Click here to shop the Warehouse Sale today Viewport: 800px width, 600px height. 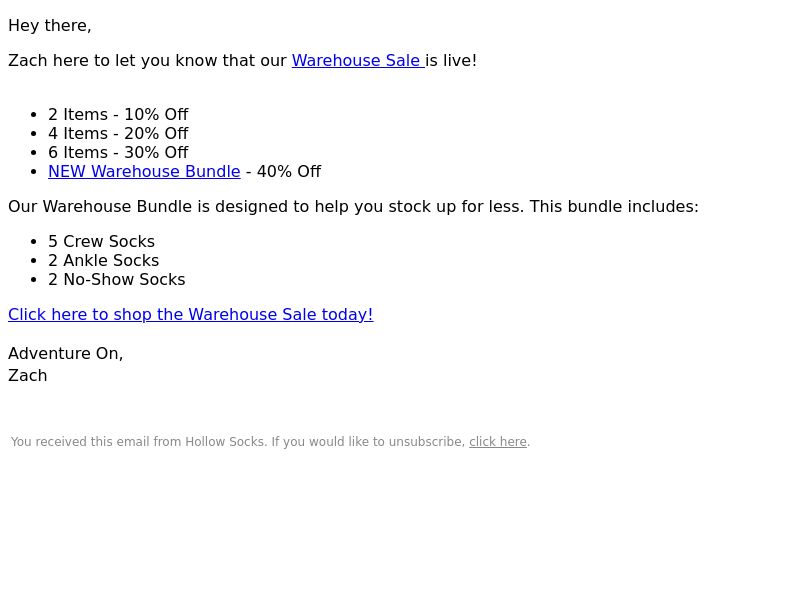[190, 314]
